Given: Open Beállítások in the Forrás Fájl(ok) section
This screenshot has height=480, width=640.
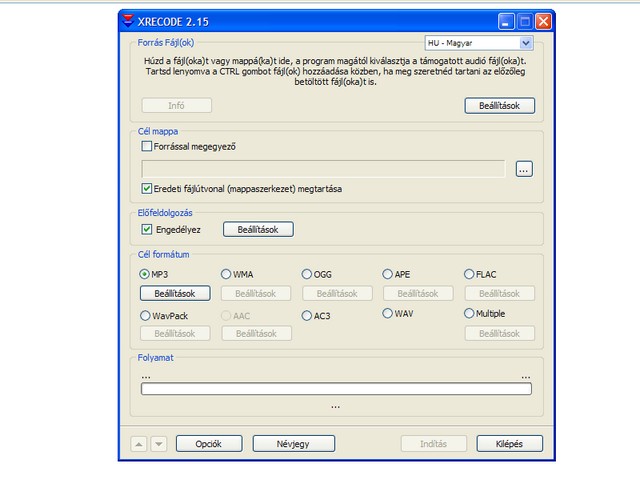Looking at the screenshot, I should point(499,105).
